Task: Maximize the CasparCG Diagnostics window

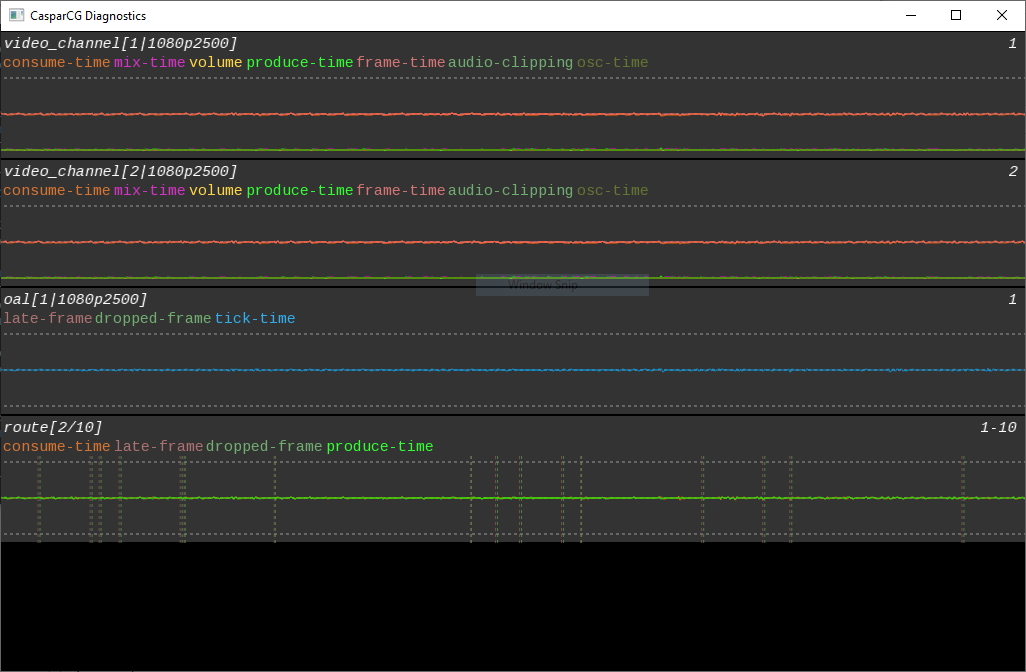Action: coord(956,15)
